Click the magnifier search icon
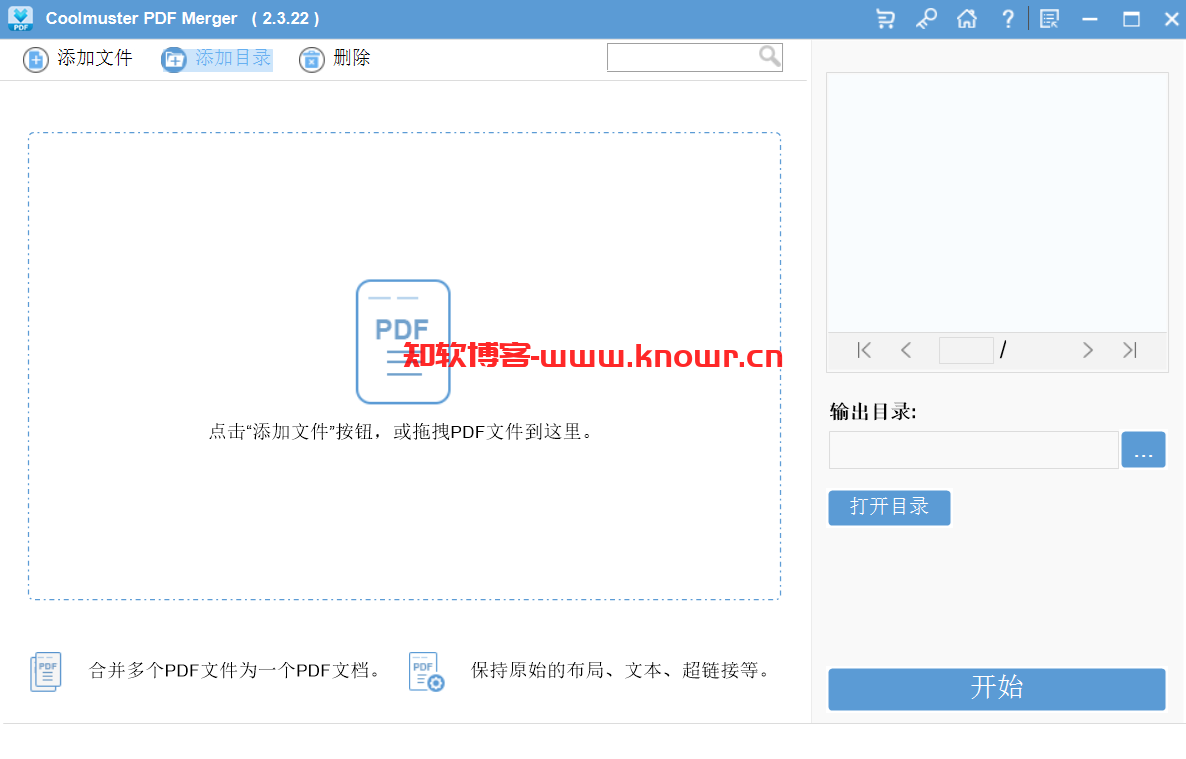The width and height of the screenshot is (1186, 759). pos(769,56)
